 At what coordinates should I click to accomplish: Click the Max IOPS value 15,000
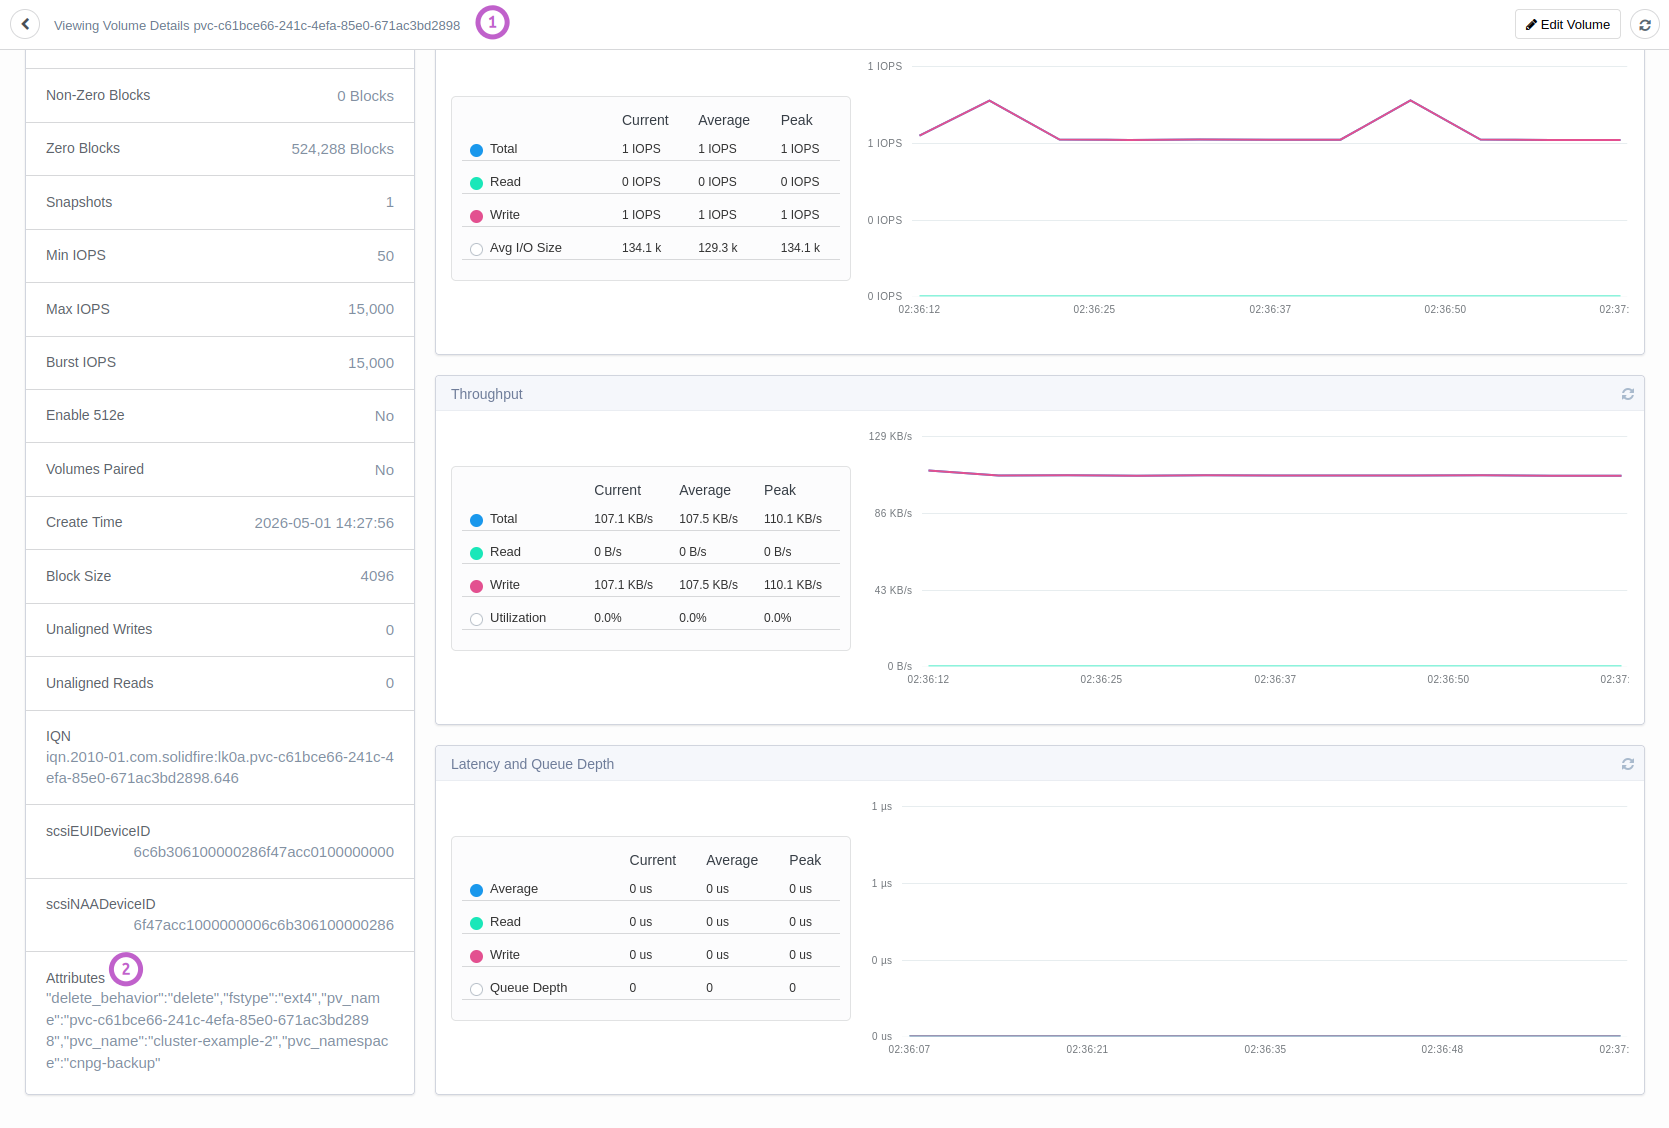(x=371, y=309)
